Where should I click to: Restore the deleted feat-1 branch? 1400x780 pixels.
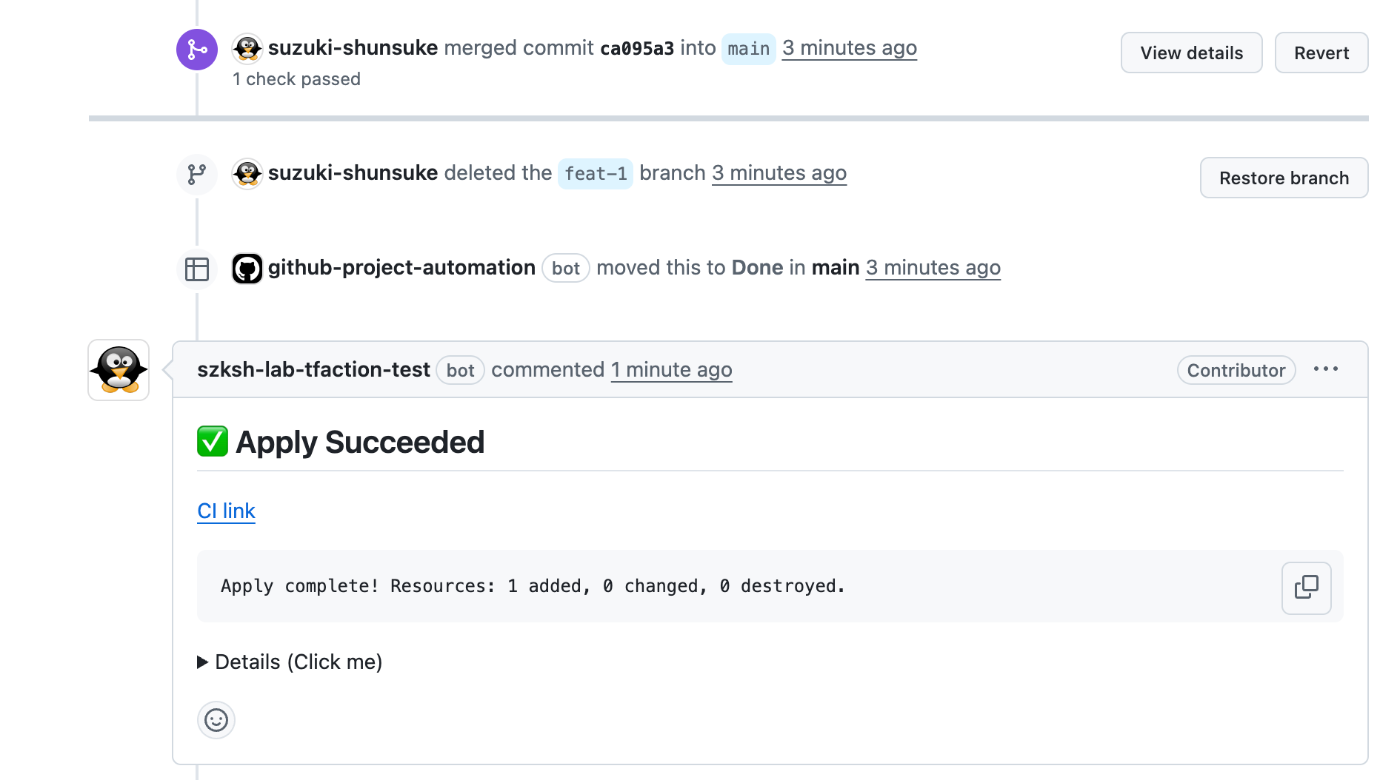coord(1284,178)
